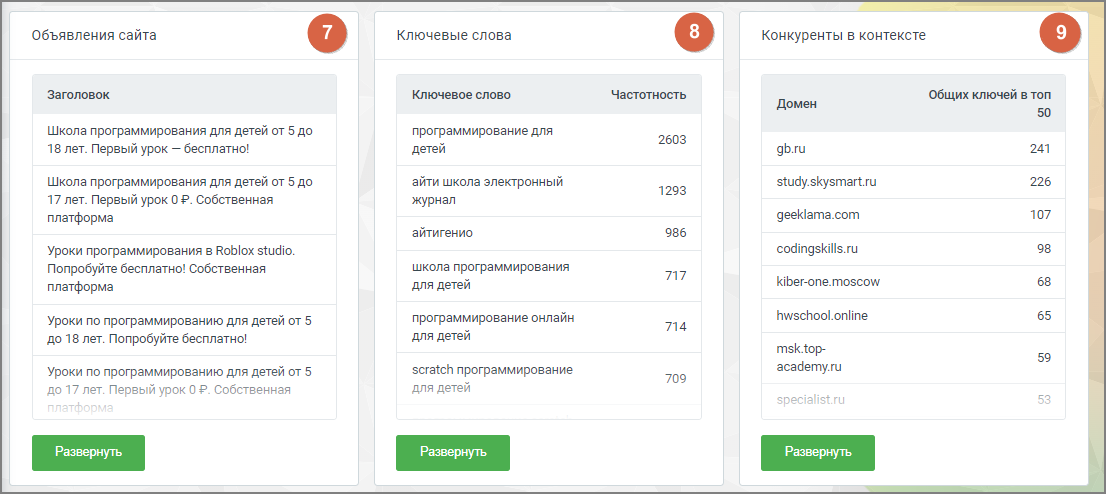Open competitor domain msk.top-academy.ru
Viewport: 1106px width, 494px height.
(809, 358)
